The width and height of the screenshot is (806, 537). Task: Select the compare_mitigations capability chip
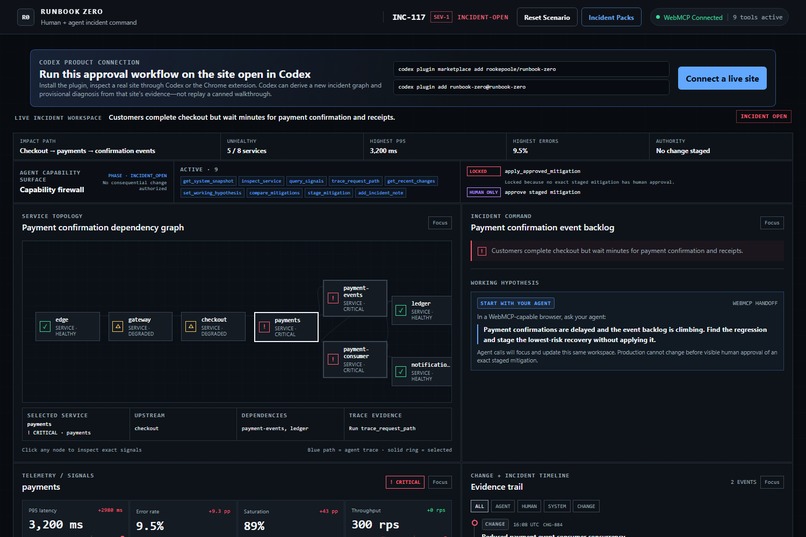(x=274, y=193)
